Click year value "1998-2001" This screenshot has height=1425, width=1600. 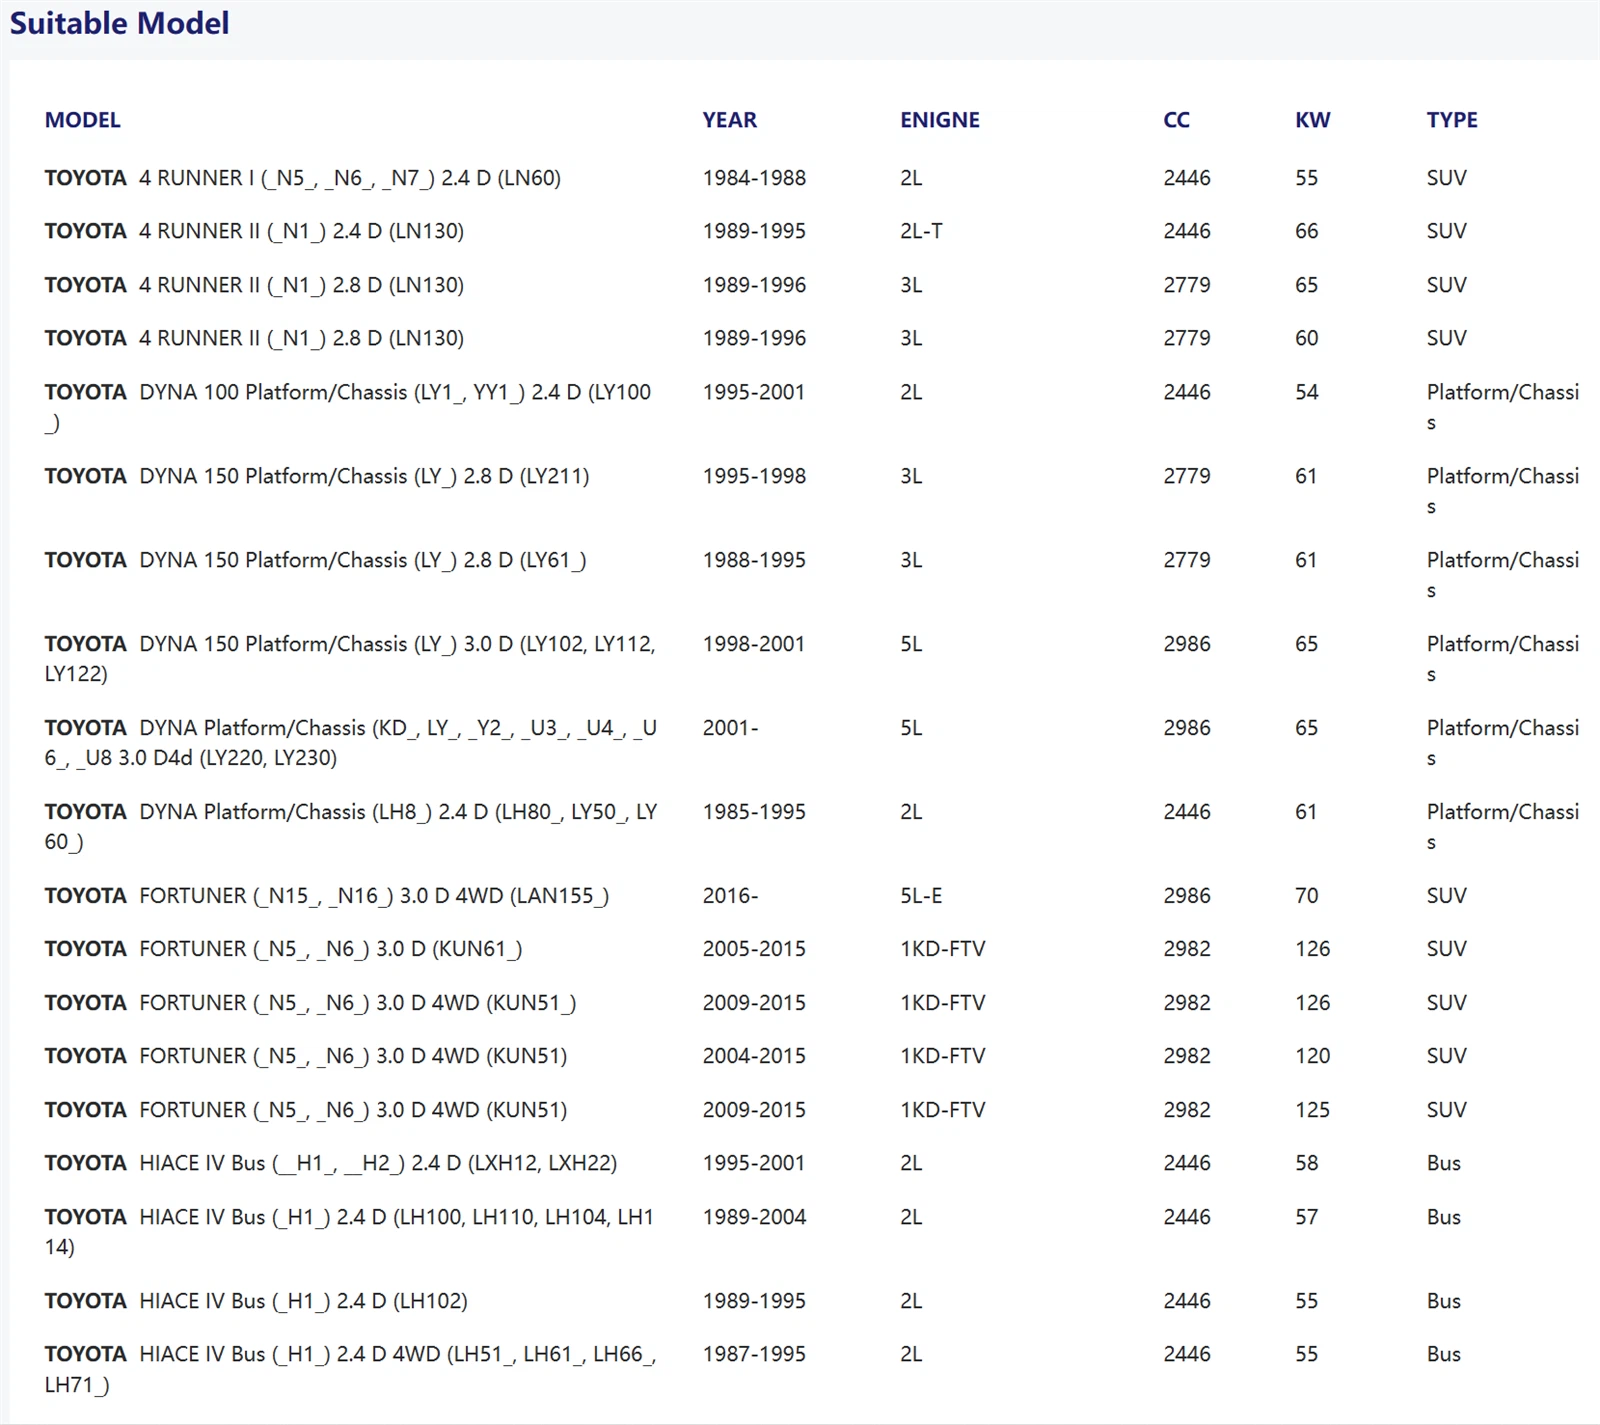tap(754, 644)
